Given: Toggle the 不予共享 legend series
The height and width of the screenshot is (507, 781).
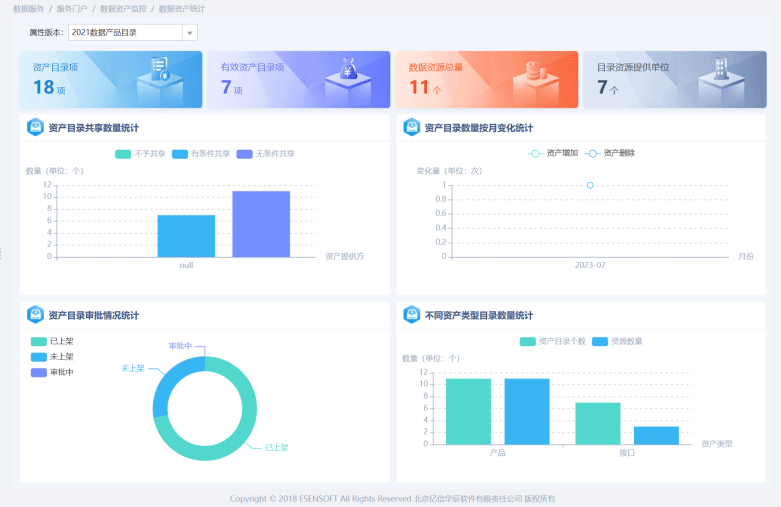Looking at the screenshot, I should pyautogui.click(x=140, y=154).
